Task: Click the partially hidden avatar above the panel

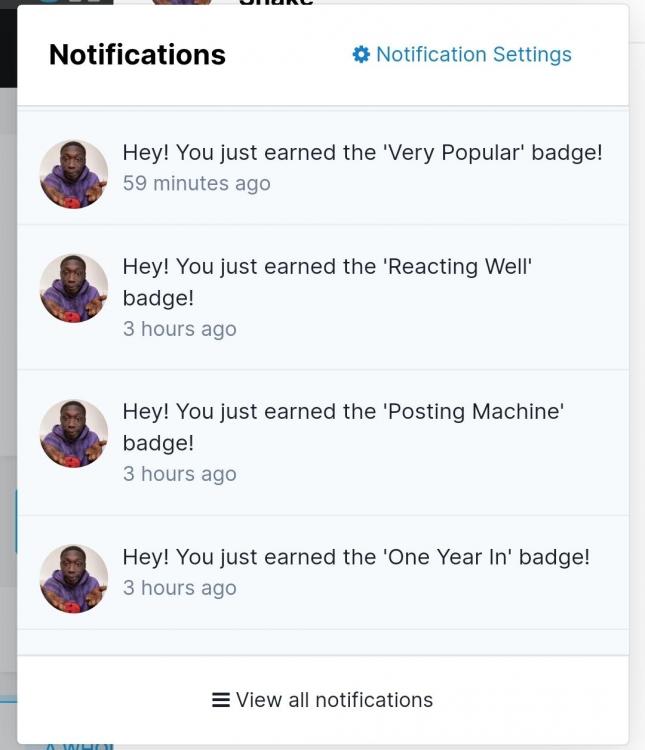Action: [x=181, y=3]
